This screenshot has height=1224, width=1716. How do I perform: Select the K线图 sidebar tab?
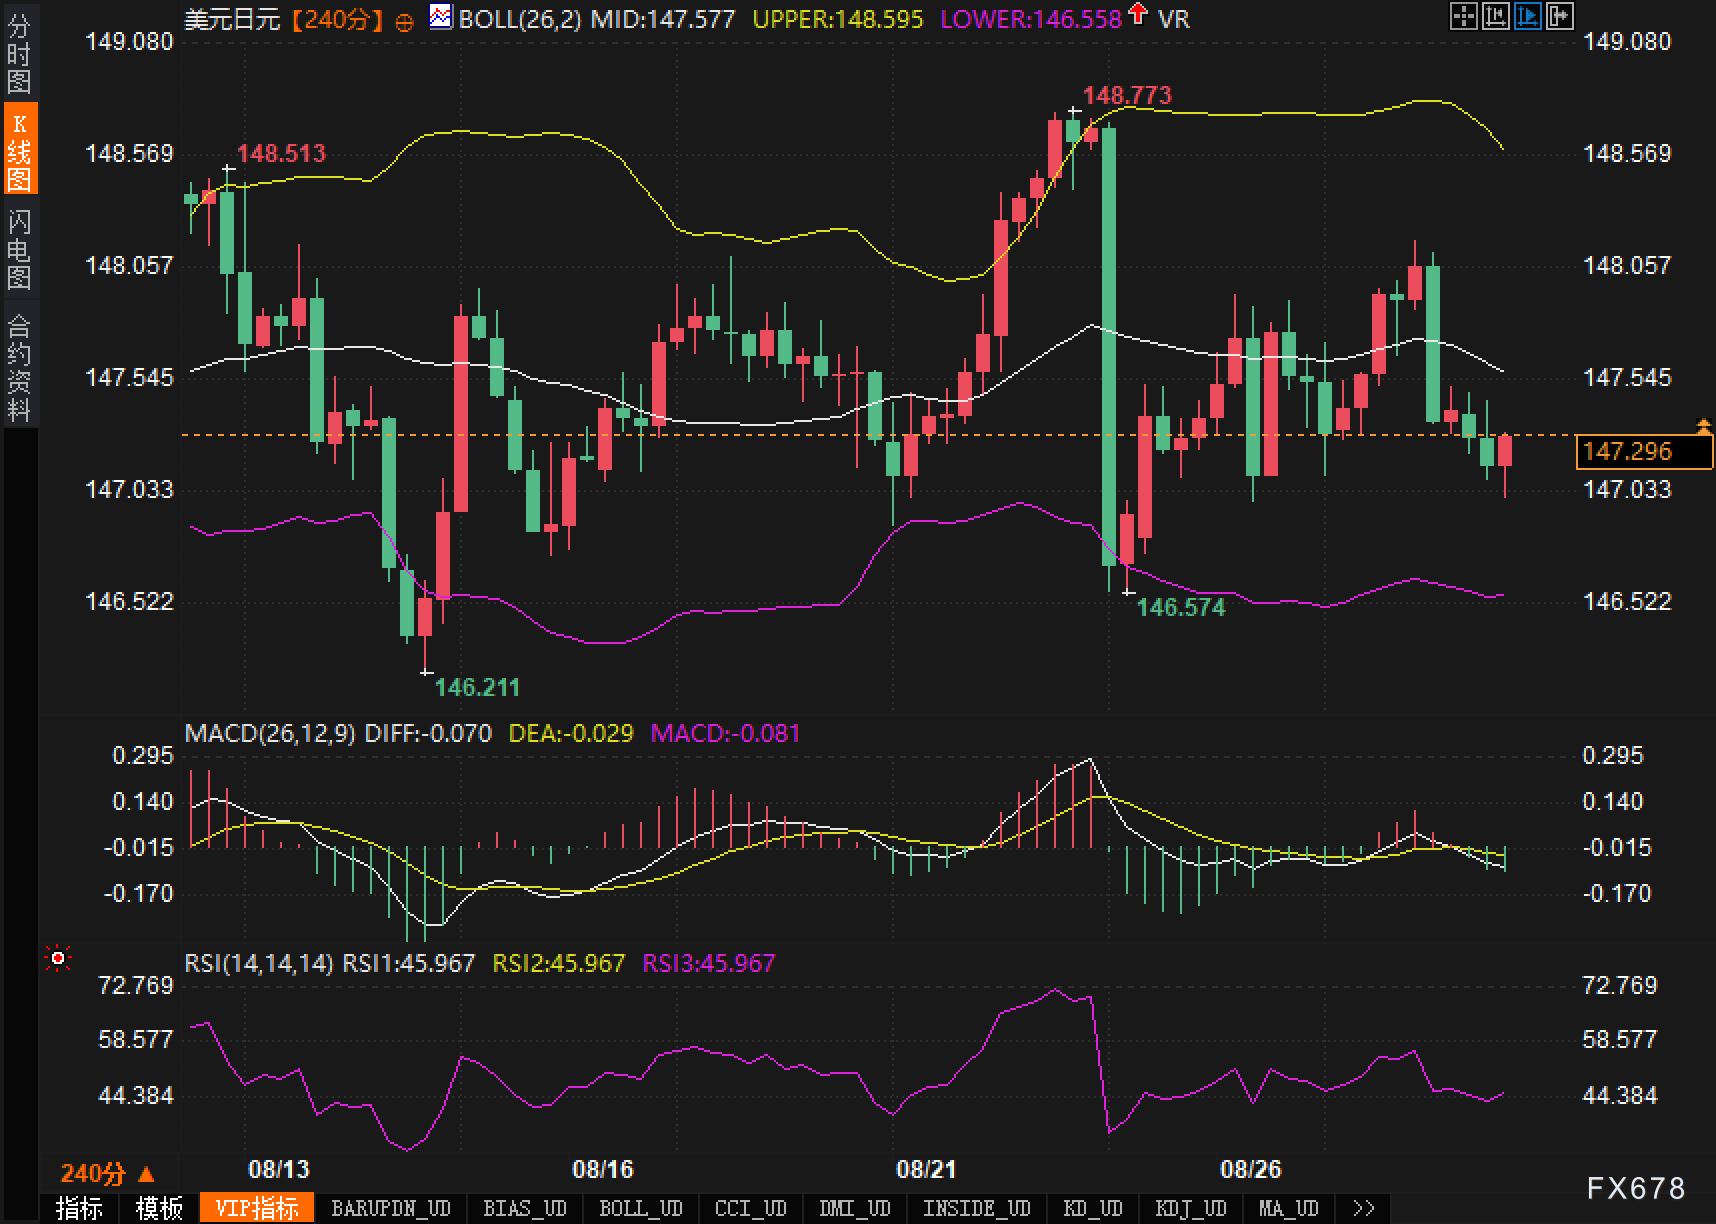pos(19,150)
